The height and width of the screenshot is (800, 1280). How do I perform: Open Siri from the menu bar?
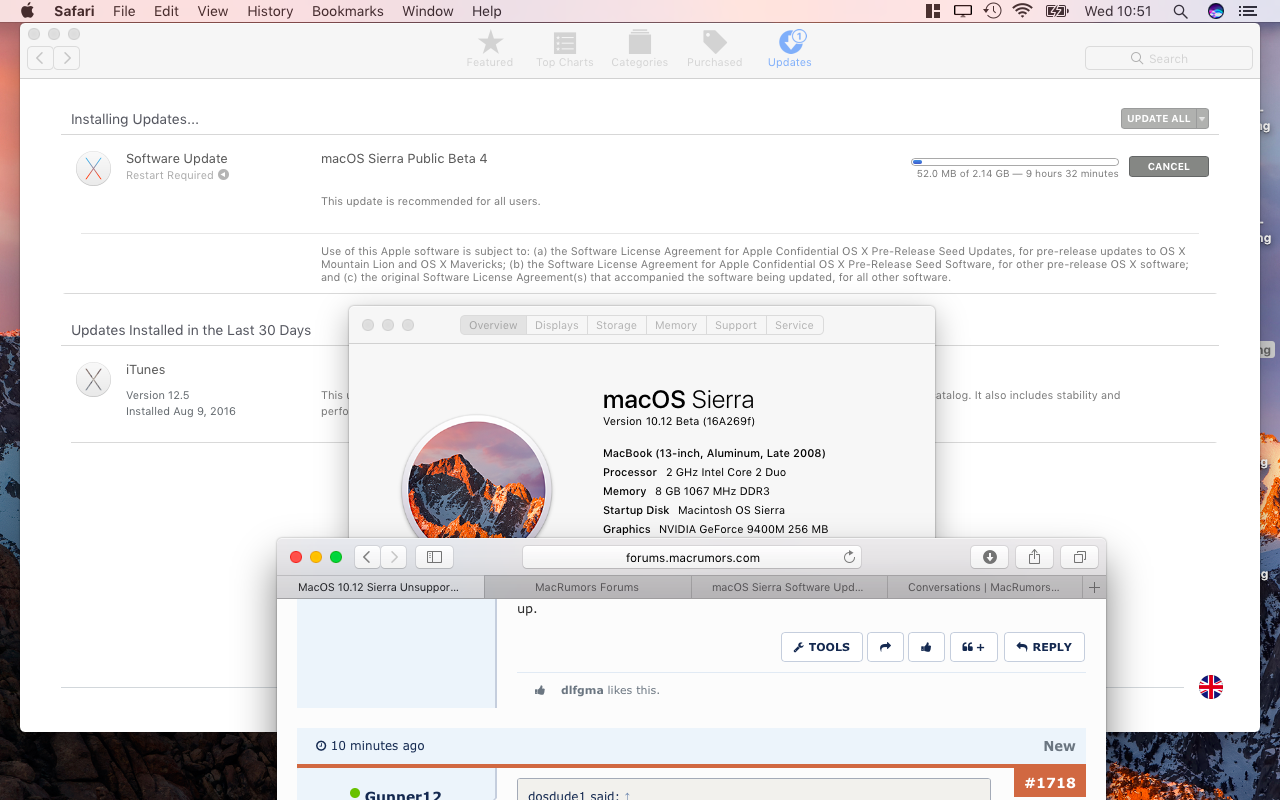tap(1216, 11)
